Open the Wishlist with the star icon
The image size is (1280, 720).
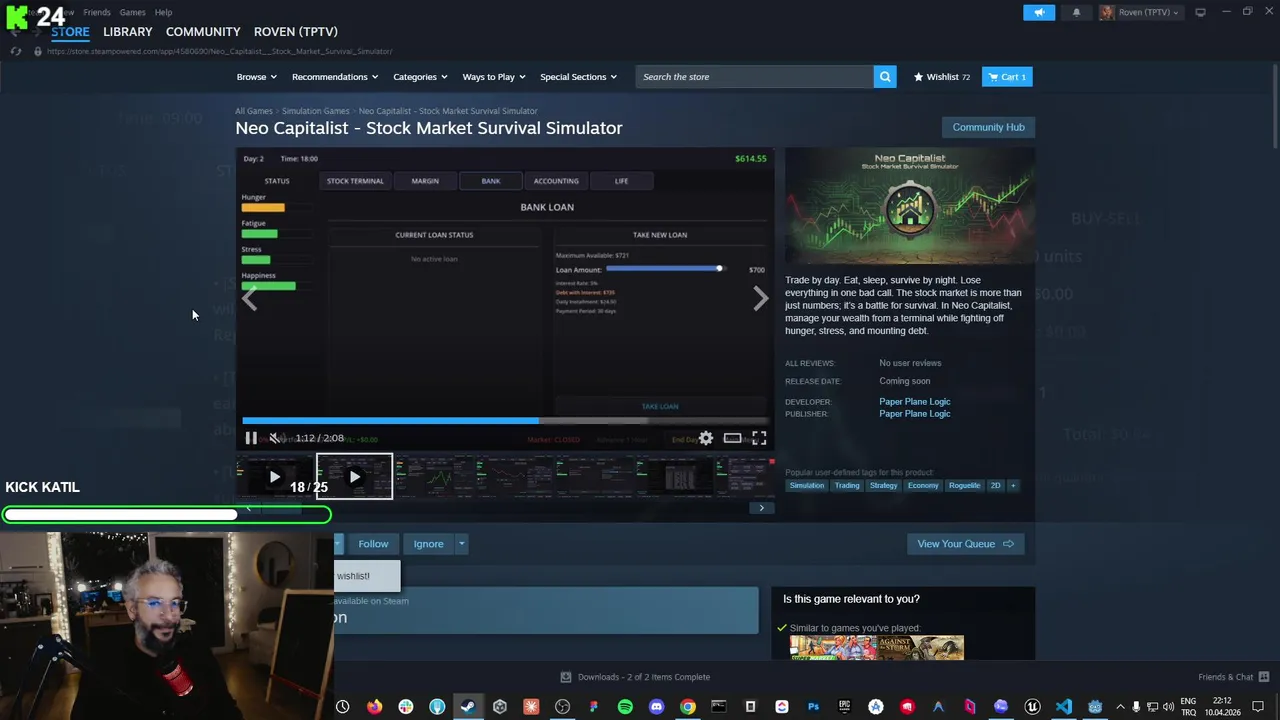941,77
